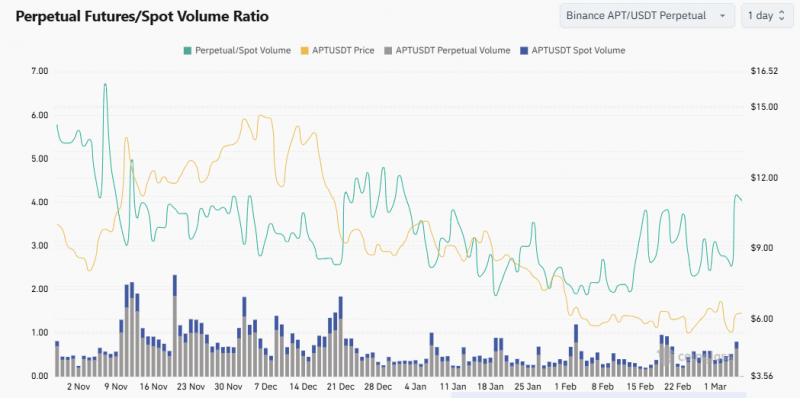Click the gray Perpetual Volume legend swatch
Image resolution: width=800 pixels, height=398 pixels.
pos(388,51)
